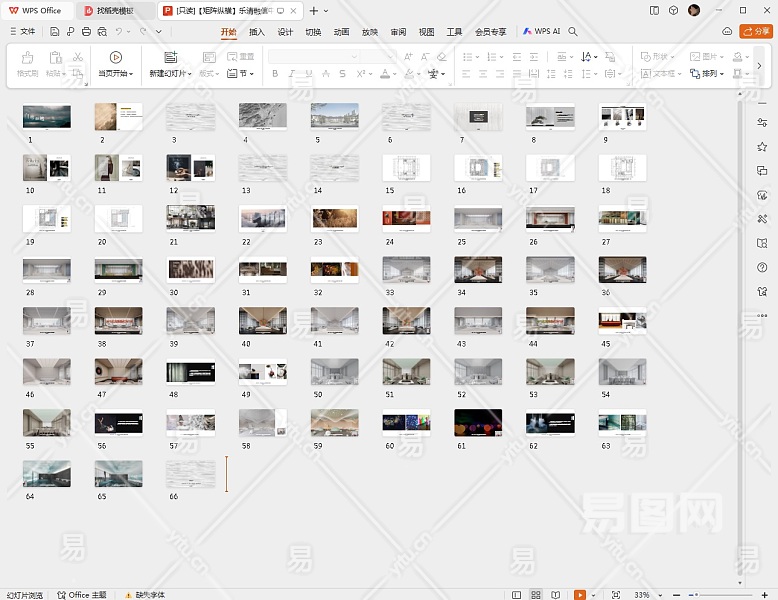Click the play slideshow from current slide icon
Viewport: 778px width, 600px height.
click(x=115, y=58)
